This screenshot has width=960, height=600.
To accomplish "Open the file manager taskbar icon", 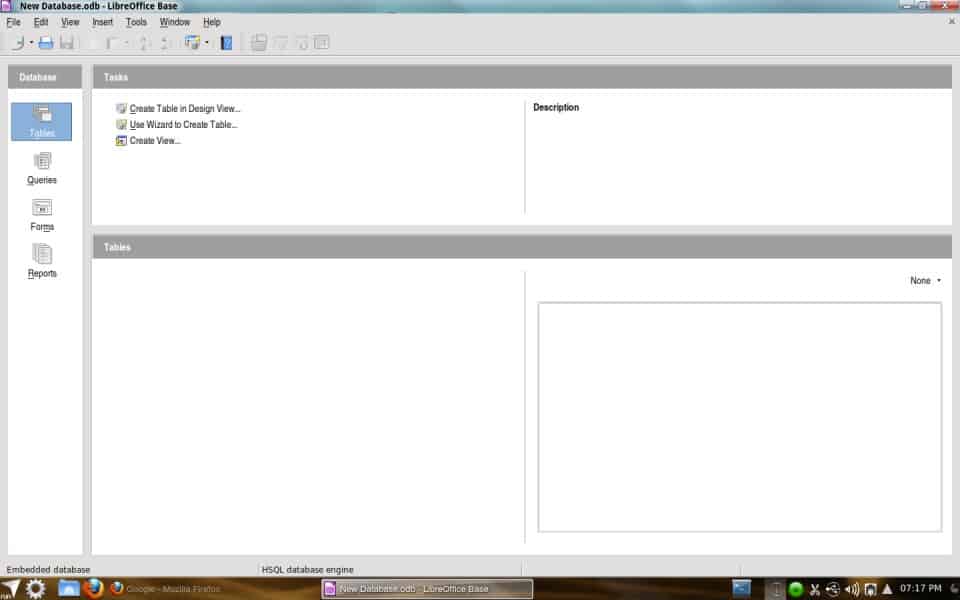I will 69,588.
